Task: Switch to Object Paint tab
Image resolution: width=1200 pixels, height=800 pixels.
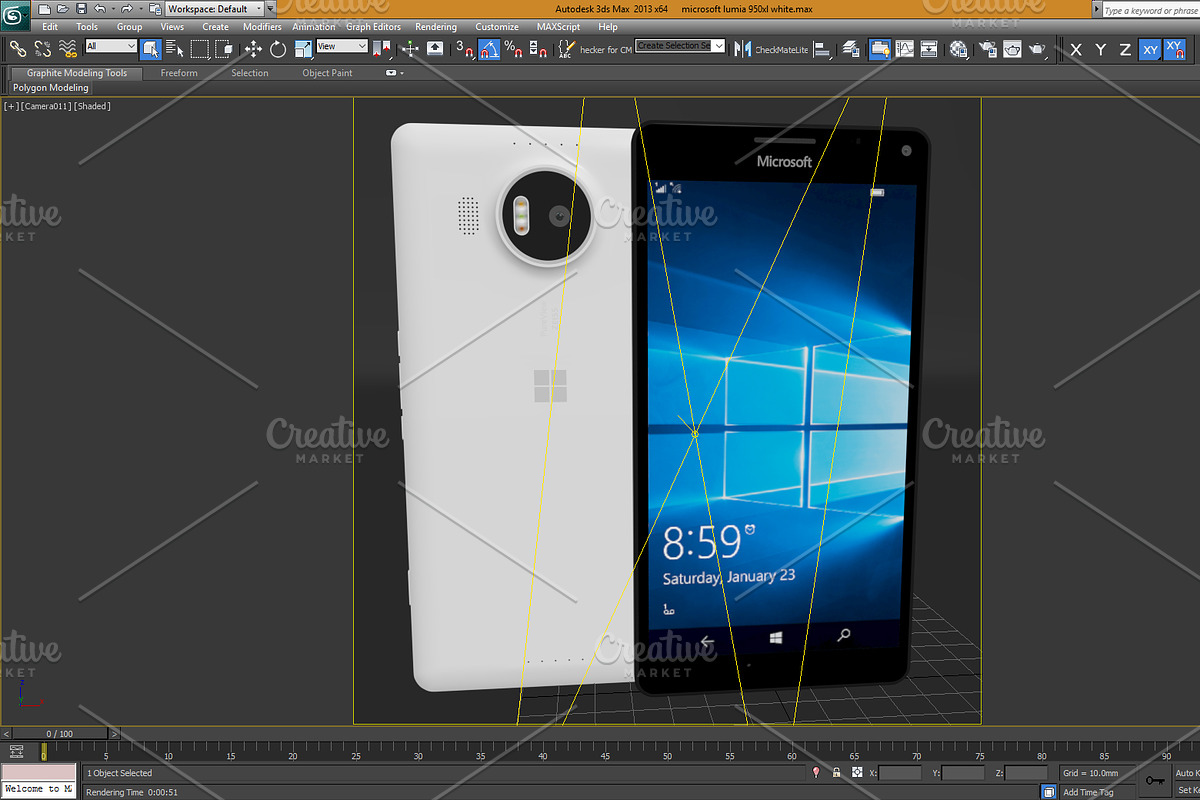Action: pos(327,73)
